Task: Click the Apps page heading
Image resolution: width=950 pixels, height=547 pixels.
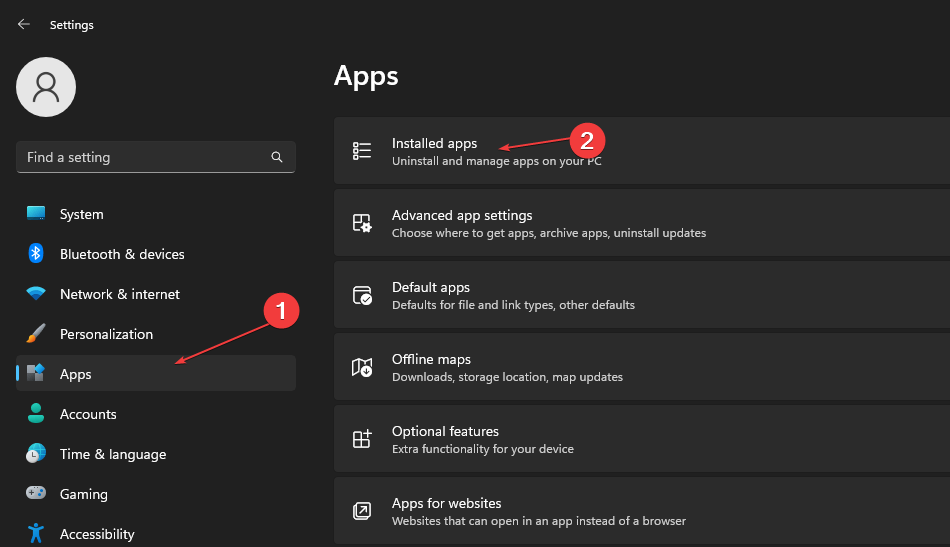Action: 366,76
